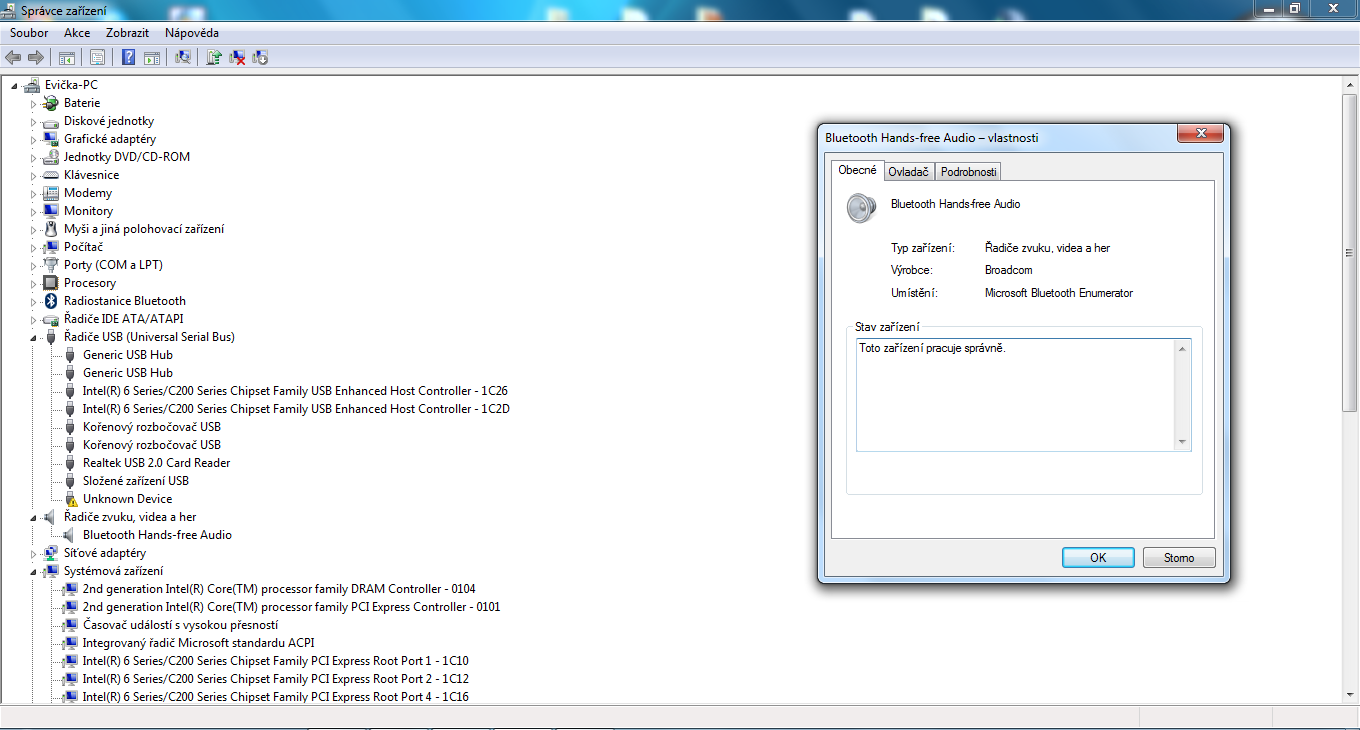The height and width of the screenshot is (730, 1360).
Task: Switch to the Podrobnosti tab
Action: (969, 172)
